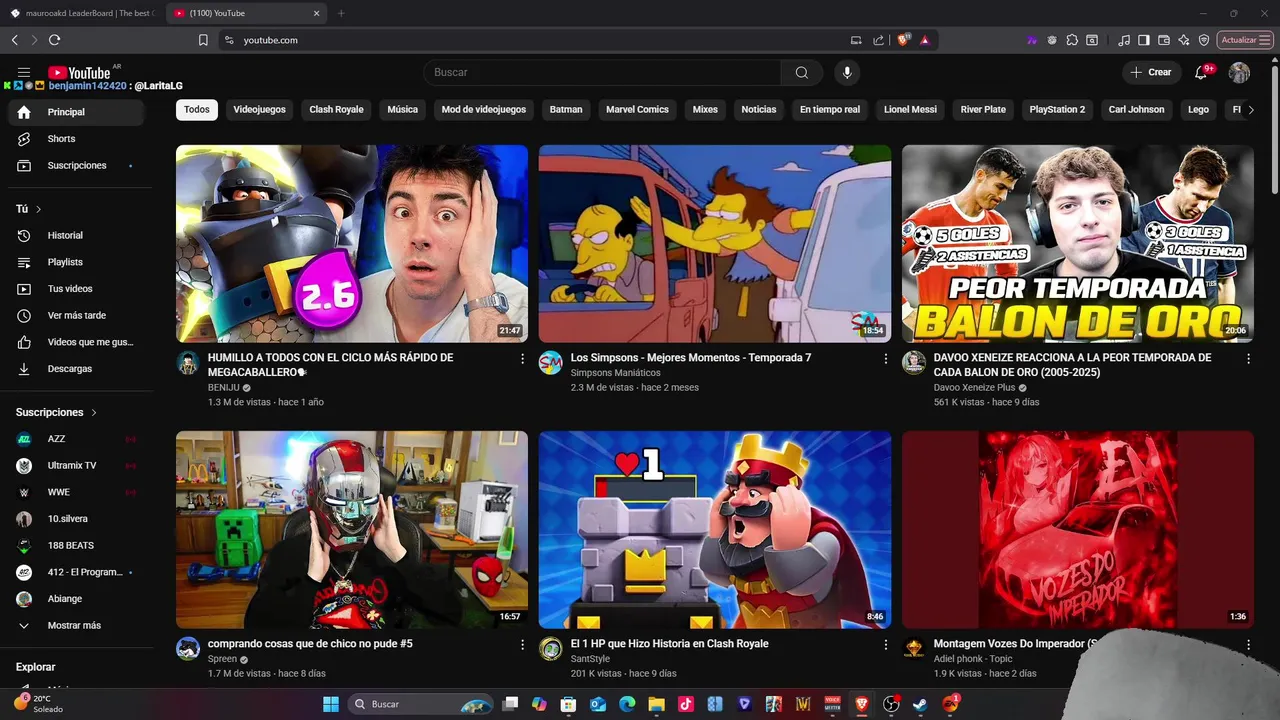Open a new browser tab
Screen dimensions: 1280x720
pos(341,13)
